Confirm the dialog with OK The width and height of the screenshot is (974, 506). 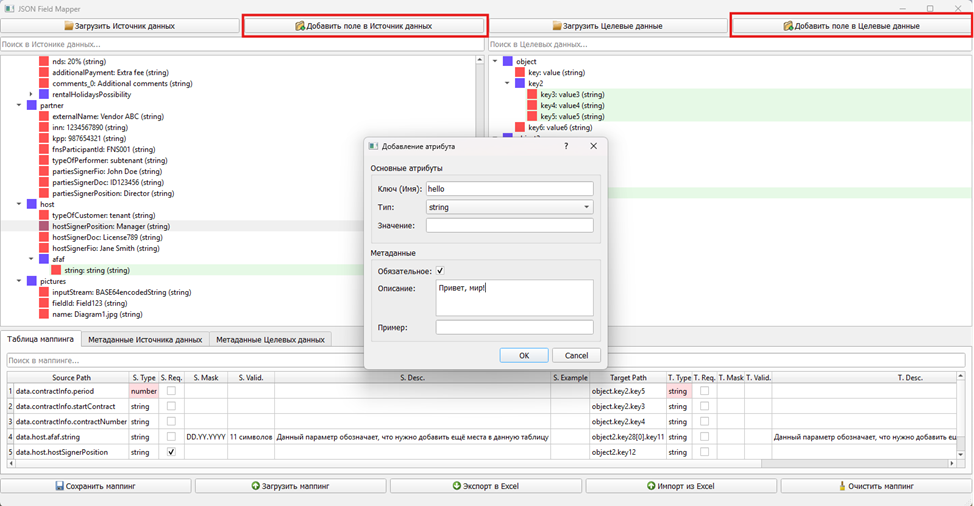pyautogui.click(x=524, y=355)
